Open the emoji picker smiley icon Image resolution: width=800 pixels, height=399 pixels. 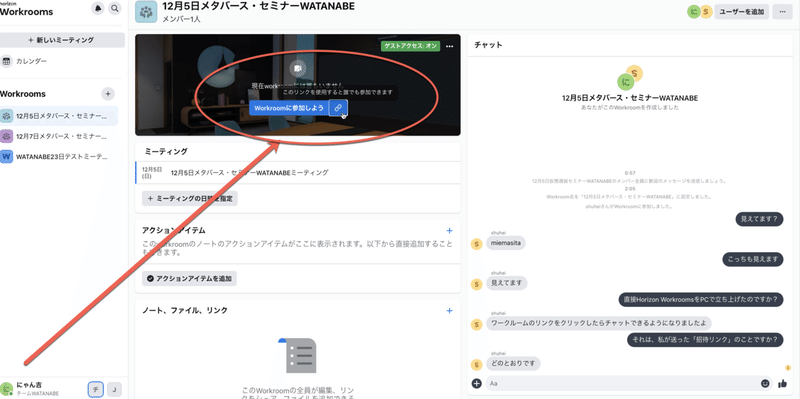[x=765, y=383]
